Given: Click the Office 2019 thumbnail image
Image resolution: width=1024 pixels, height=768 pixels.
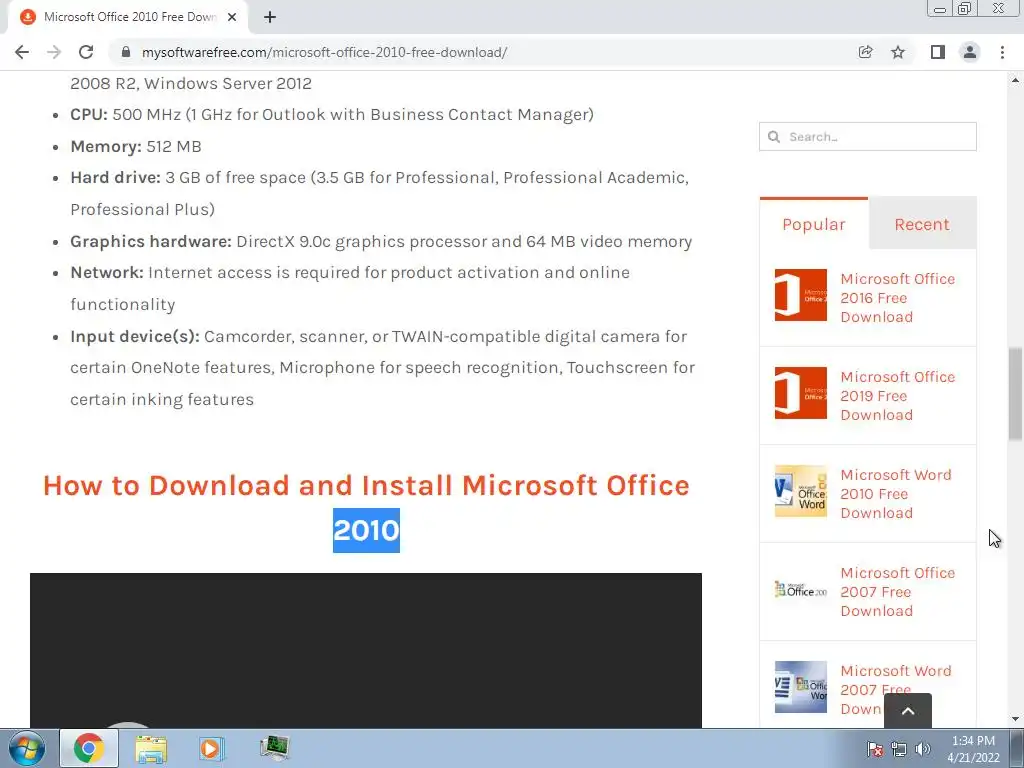Looking at the screenshot, I should 801,393.
